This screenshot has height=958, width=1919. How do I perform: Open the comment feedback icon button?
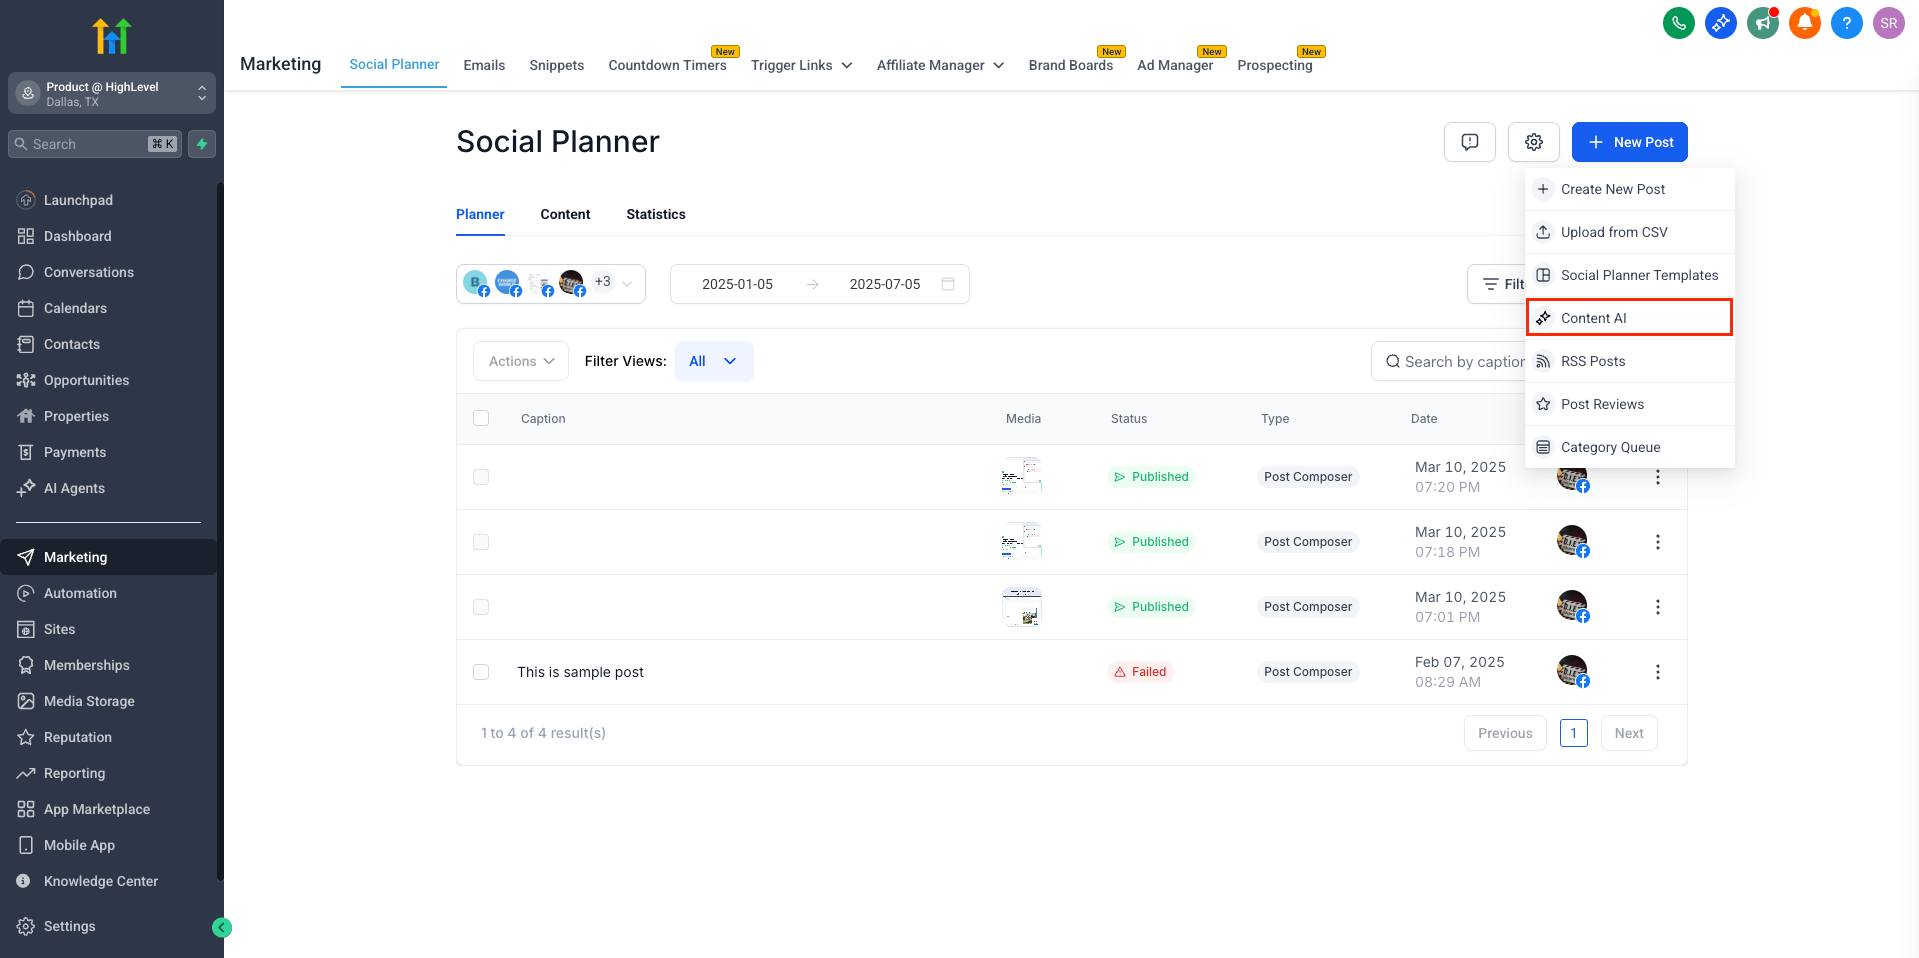pos(1469,142)
